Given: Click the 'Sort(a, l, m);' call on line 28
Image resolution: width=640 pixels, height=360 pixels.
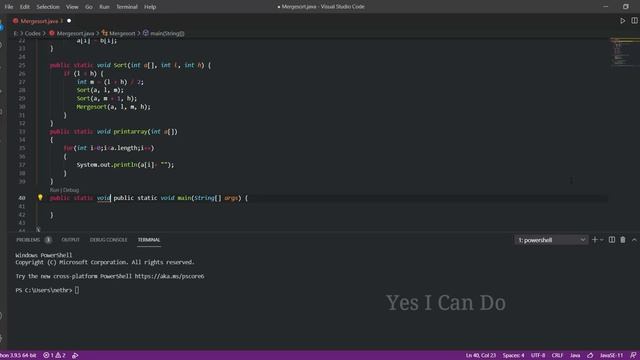Looking at the screenshot, I should click(100, 90).
